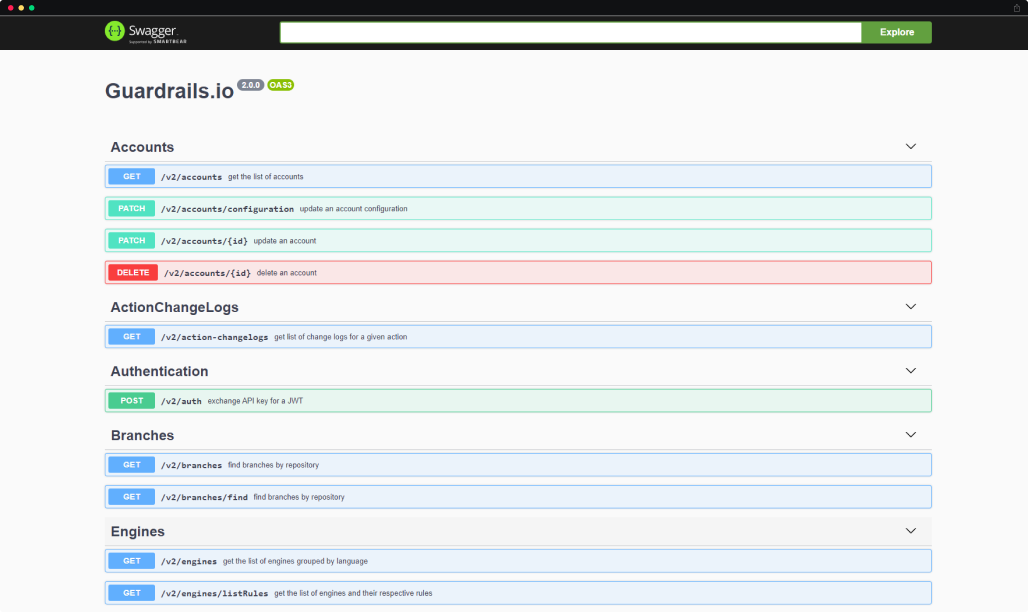Collapse the Accounts section chevron
1028x612 pixels.
(x=911, y=146)
